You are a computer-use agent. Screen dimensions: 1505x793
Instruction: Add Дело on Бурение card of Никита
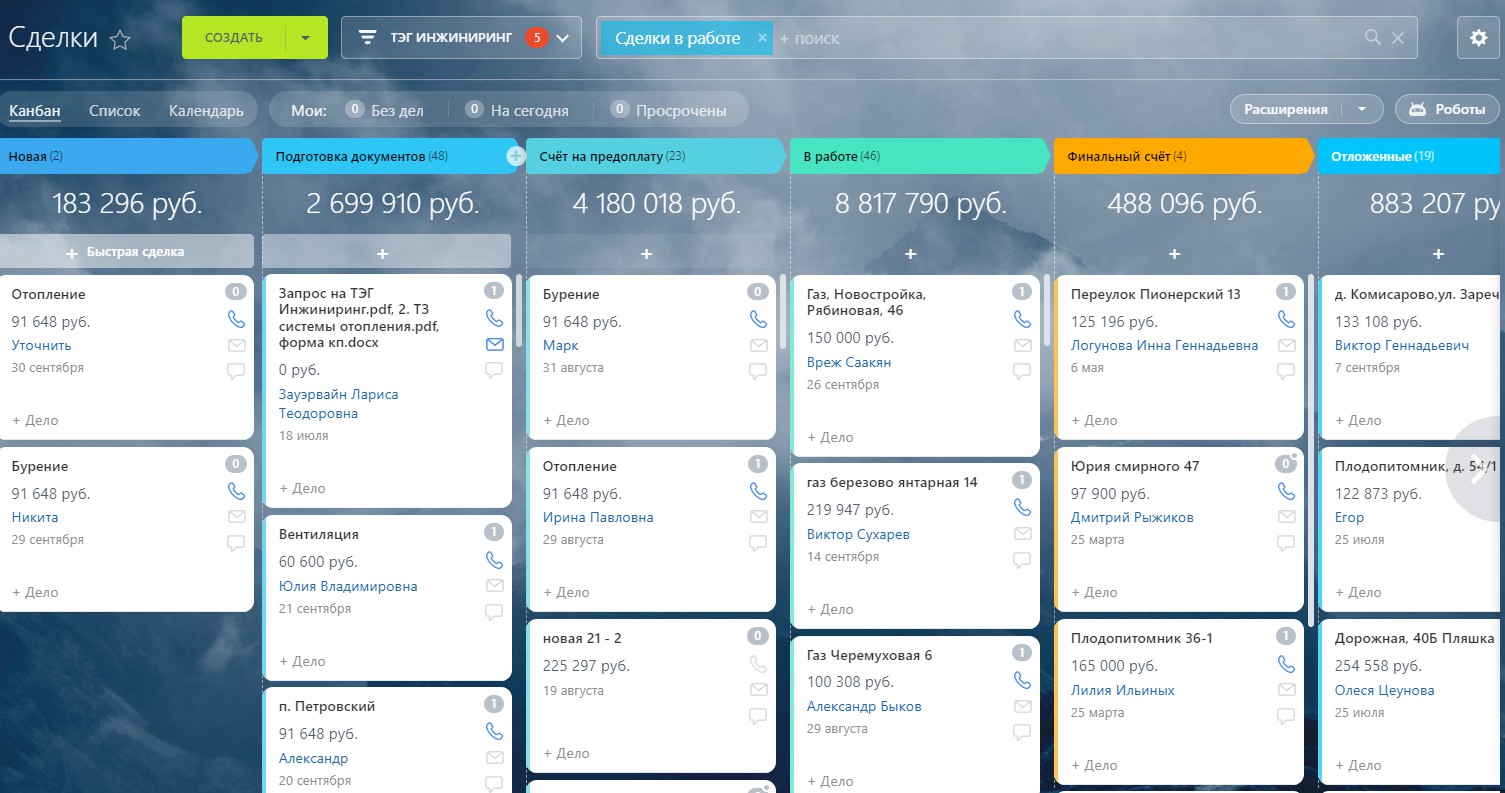coord(35,592)
